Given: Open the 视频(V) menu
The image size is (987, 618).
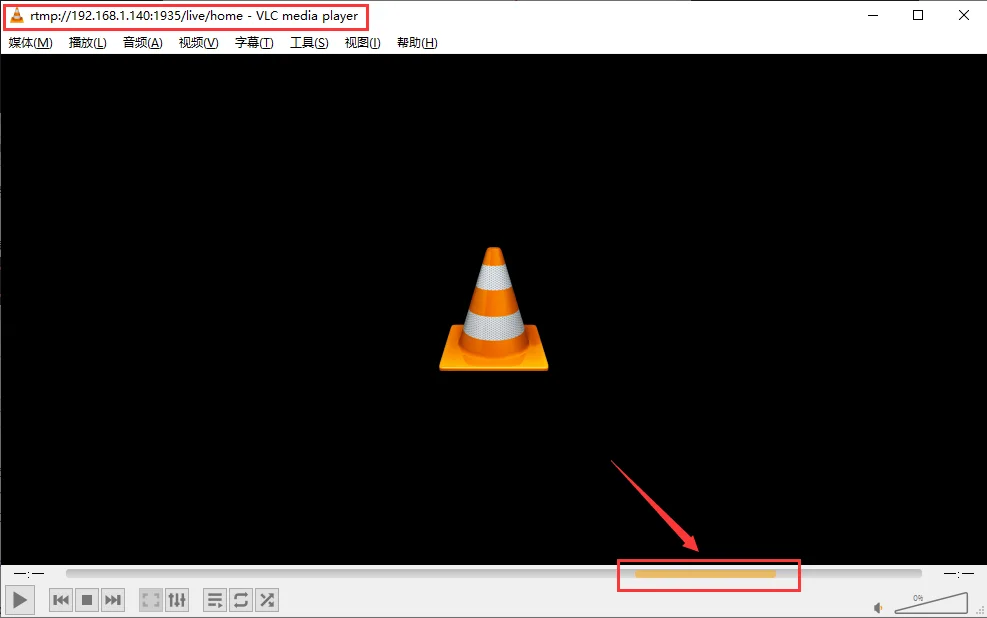Looking at the screenshot, I should click(x=198, y=43).
